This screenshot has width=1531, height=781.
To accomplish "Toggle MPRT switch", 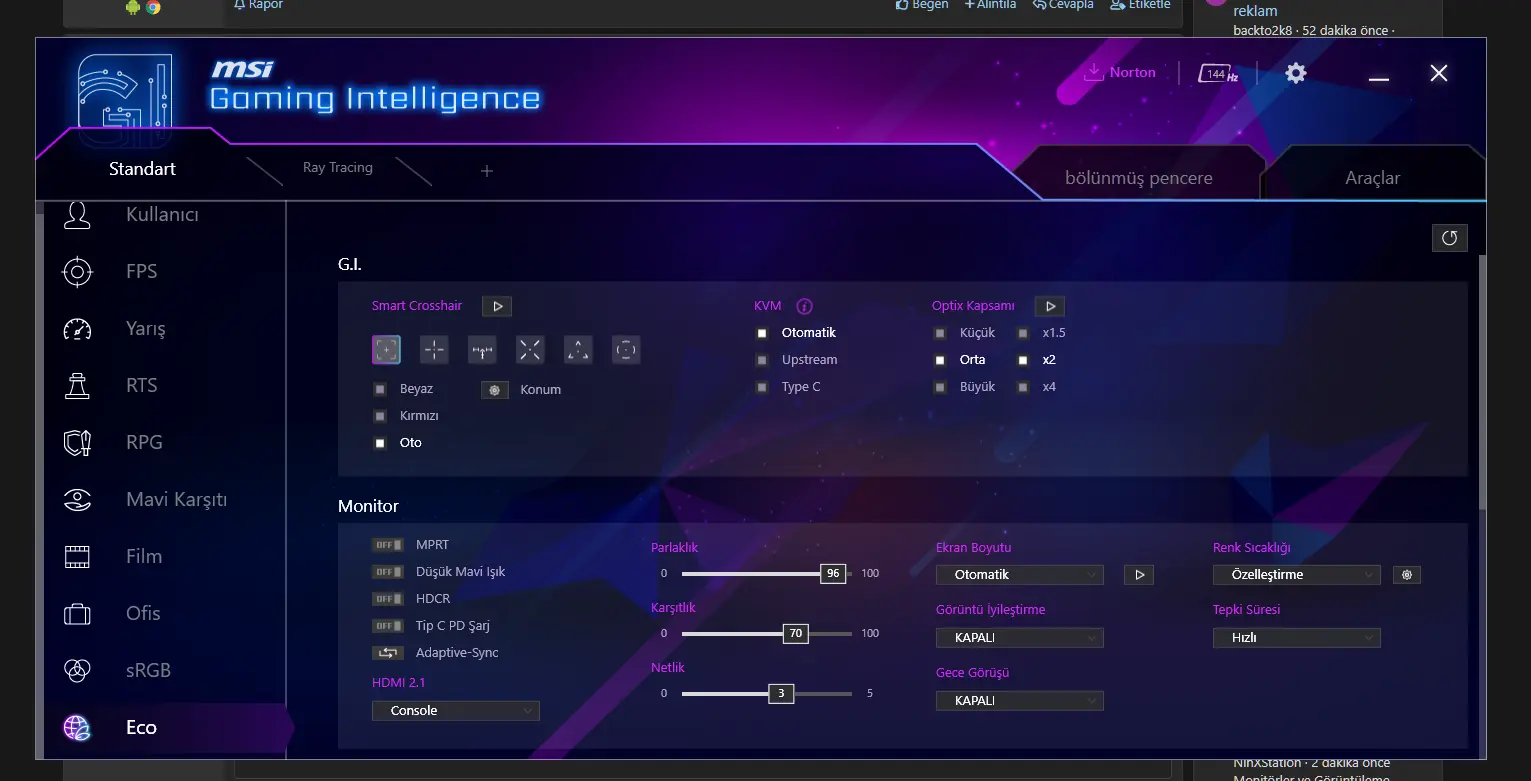I will [387, 545].
